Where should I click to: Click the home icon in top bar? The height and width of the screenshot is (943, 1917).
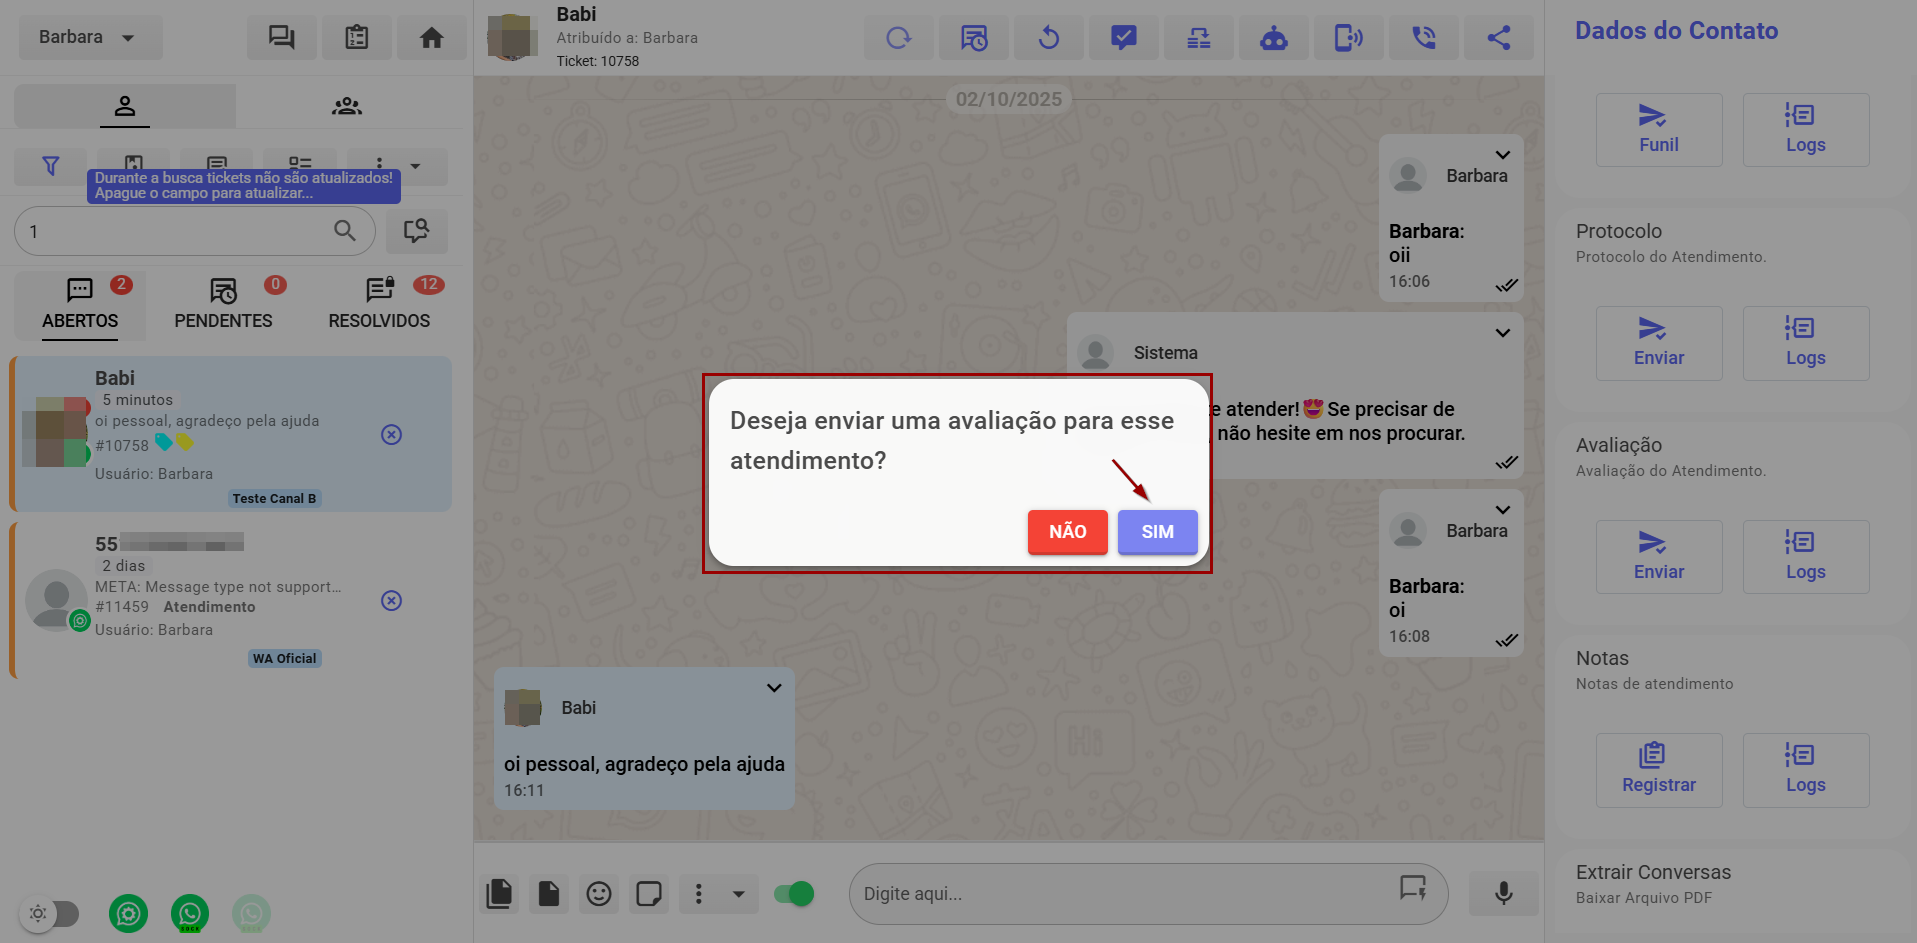point(431,38)
